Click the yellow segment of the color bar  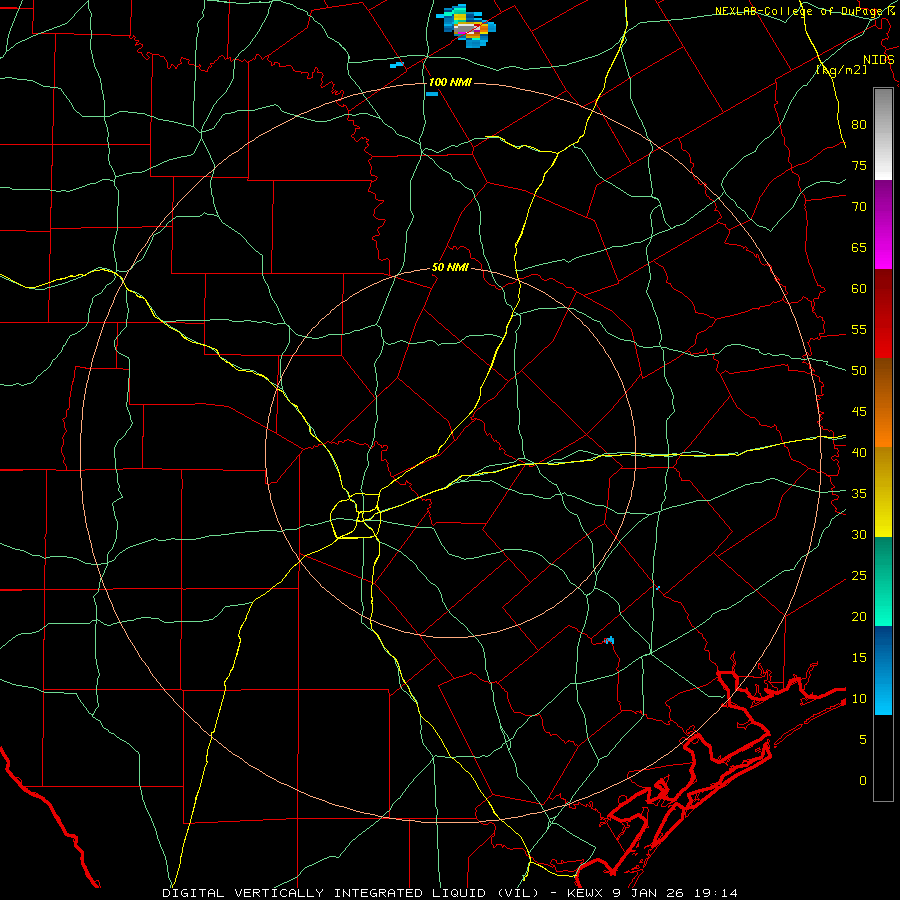click(x=883, y=492)
